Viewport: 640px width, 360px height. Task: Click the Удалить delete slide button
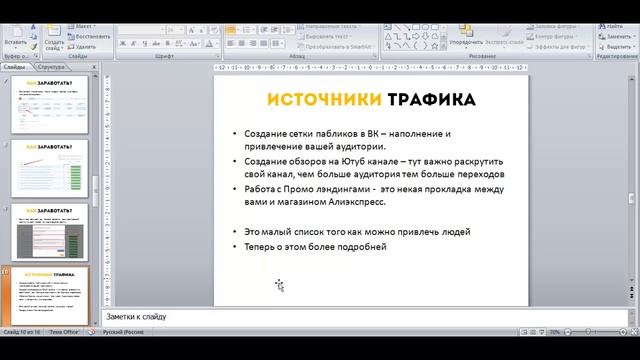tap(82, 47)
